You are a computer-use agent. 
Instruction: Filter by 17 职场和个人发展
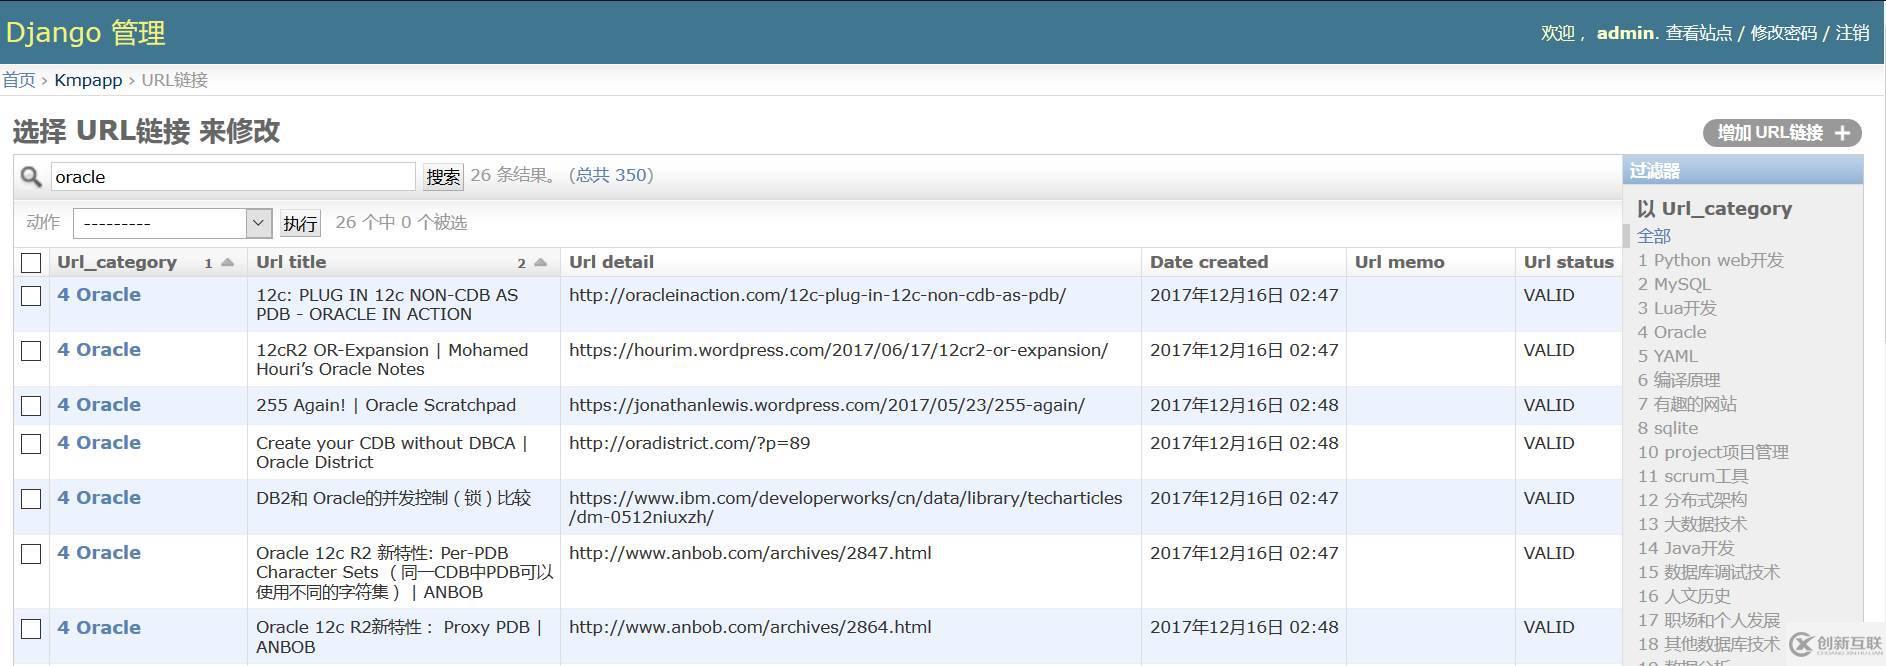[1709, 620]
